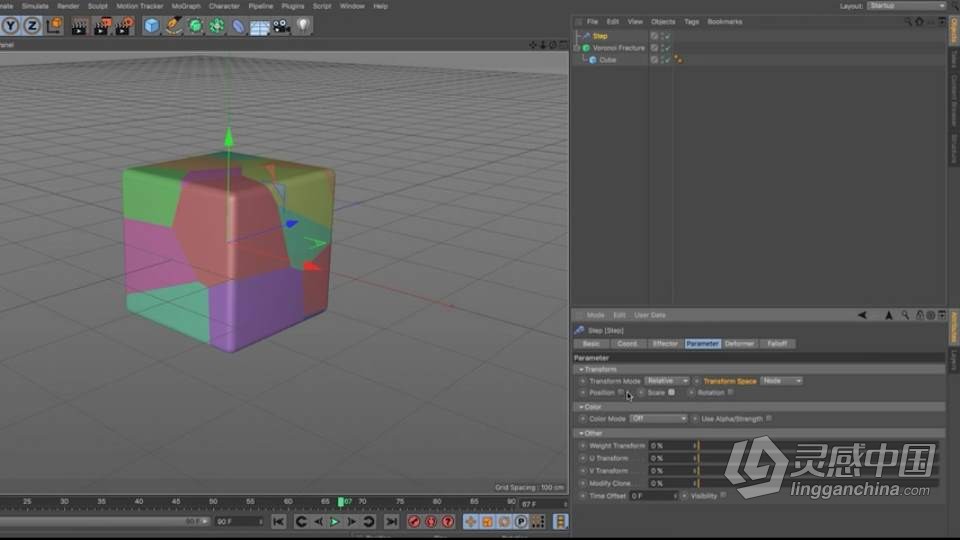960x540 pixels.
Task: Select the Cube primitive tool in toolbar
Action: point(151,25)
